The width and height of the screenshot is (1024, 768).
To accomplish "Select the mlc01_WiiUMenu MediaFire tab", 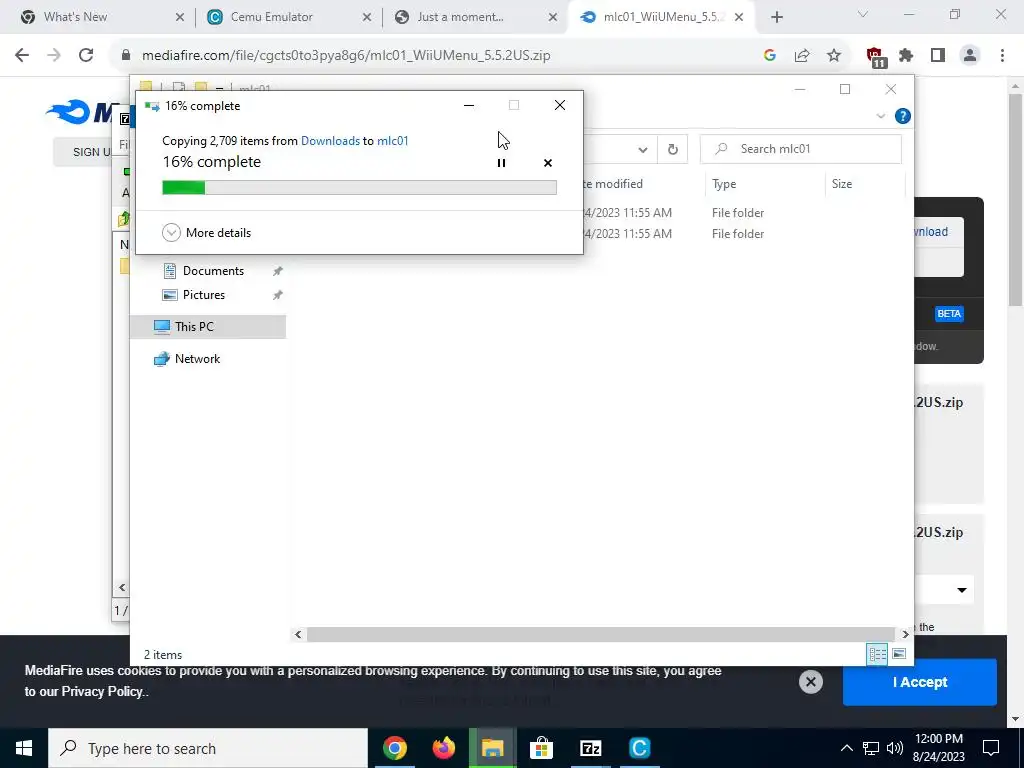I will coord(662,17).
